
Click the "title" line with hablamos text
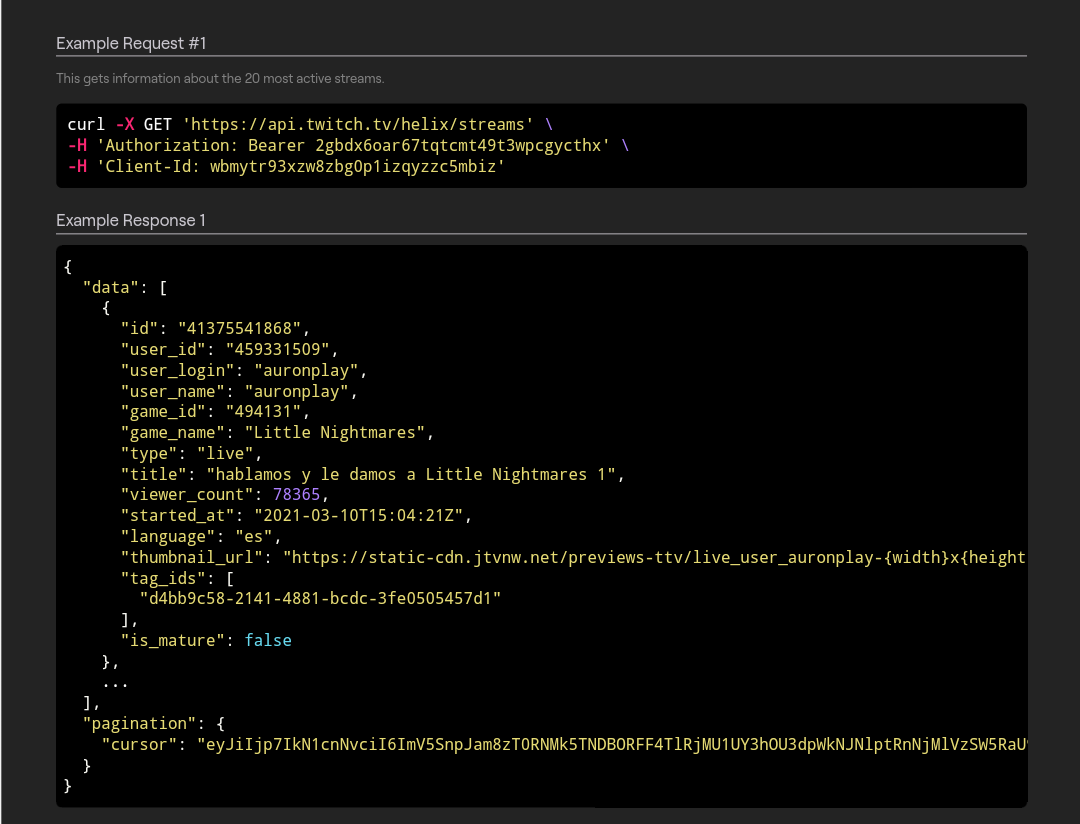click(373, 474)
